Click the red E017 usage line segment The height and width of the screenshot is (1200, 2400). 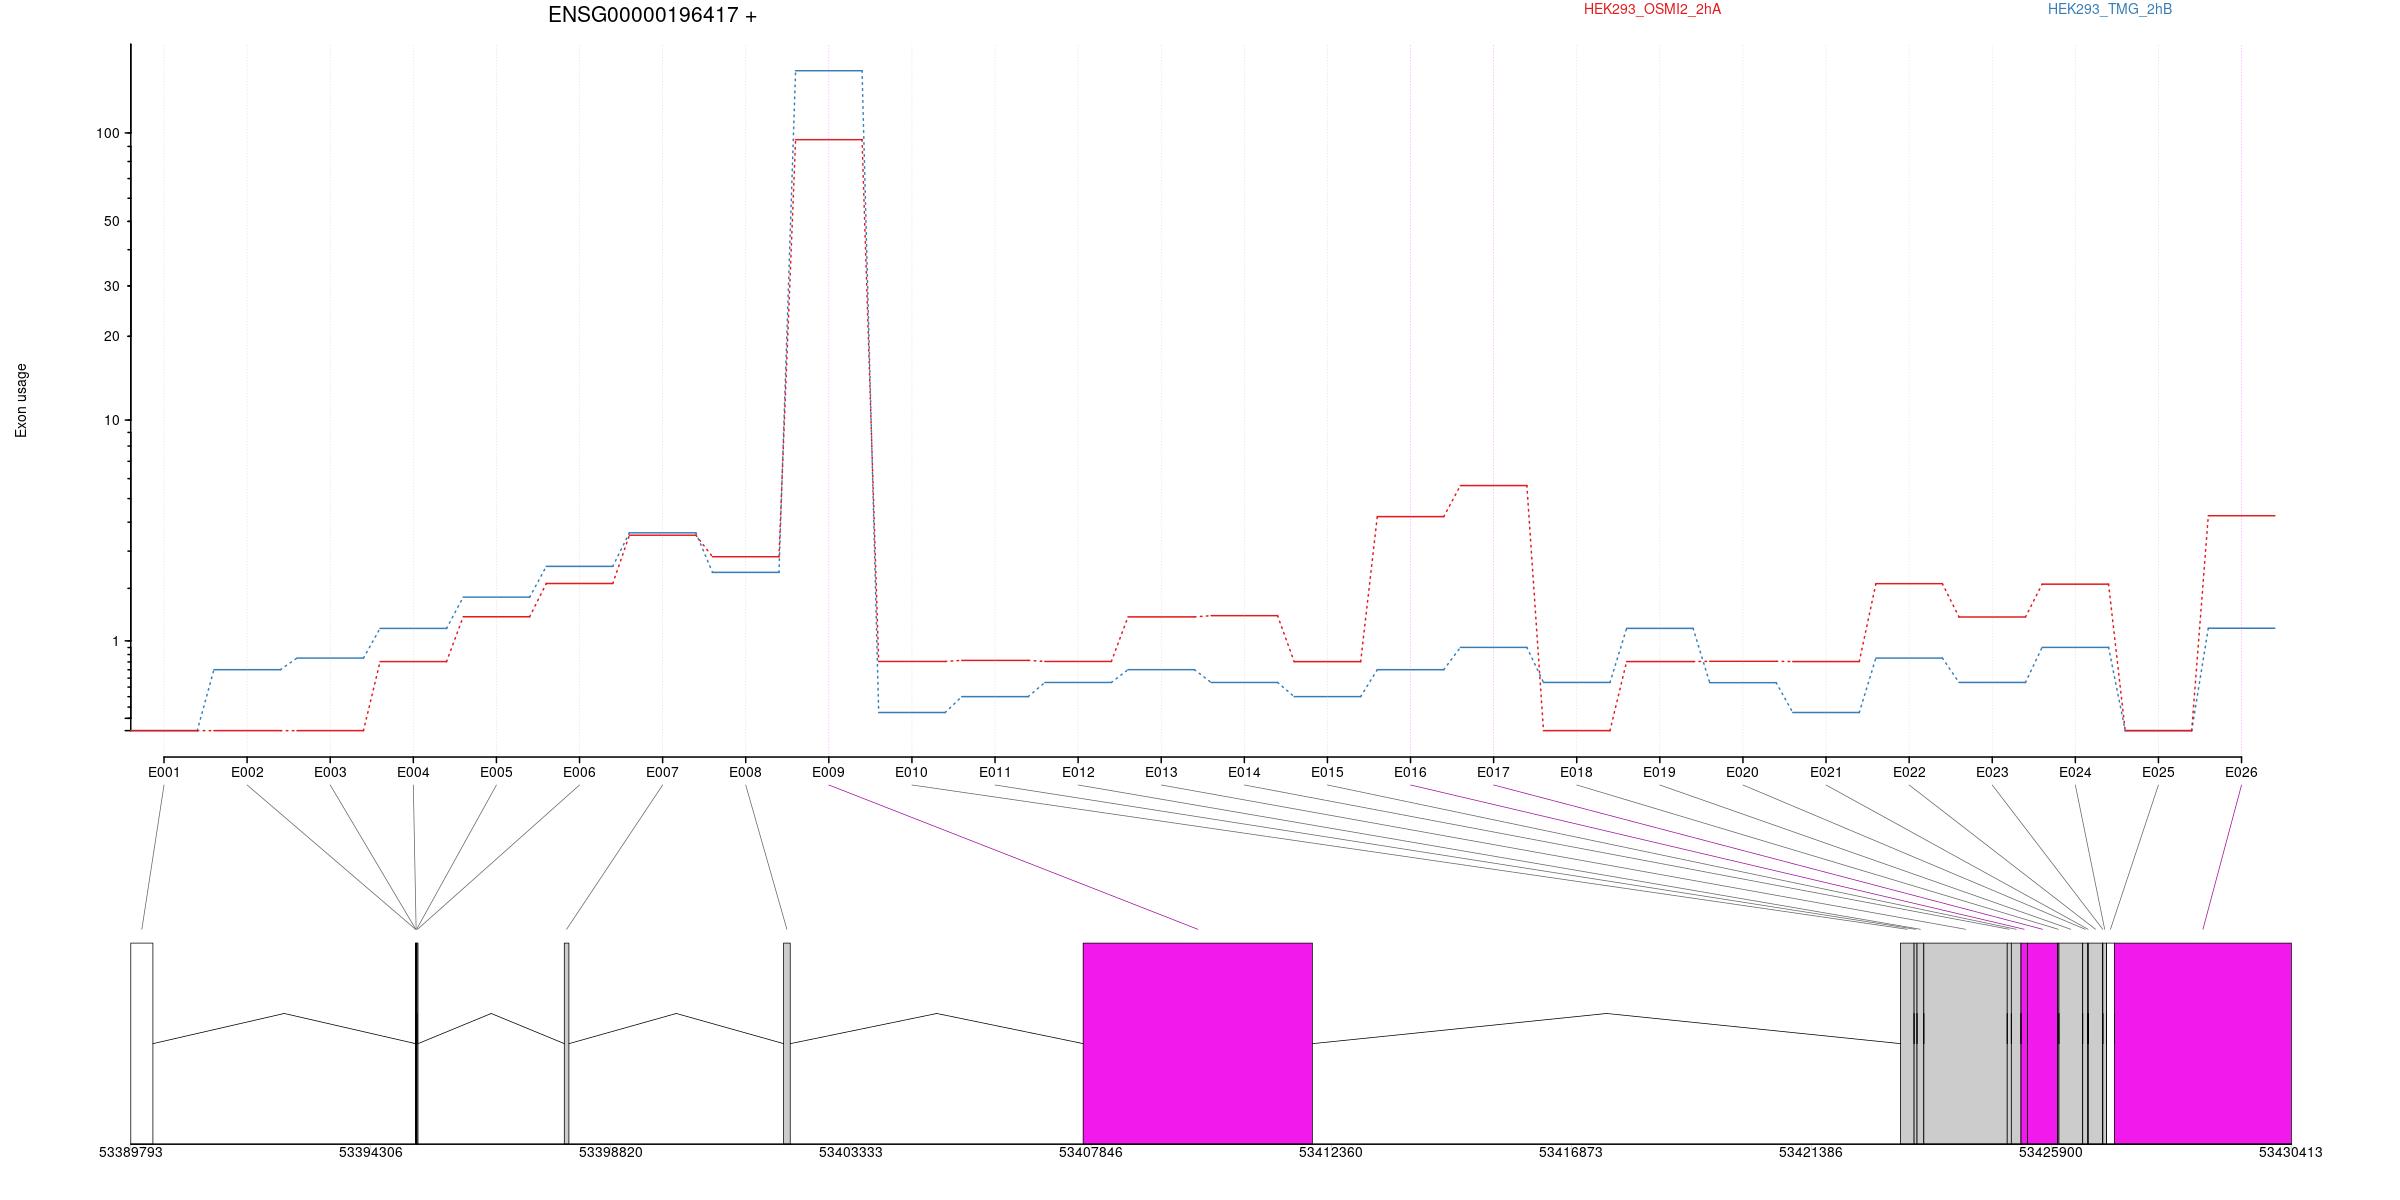(1494, 486)
